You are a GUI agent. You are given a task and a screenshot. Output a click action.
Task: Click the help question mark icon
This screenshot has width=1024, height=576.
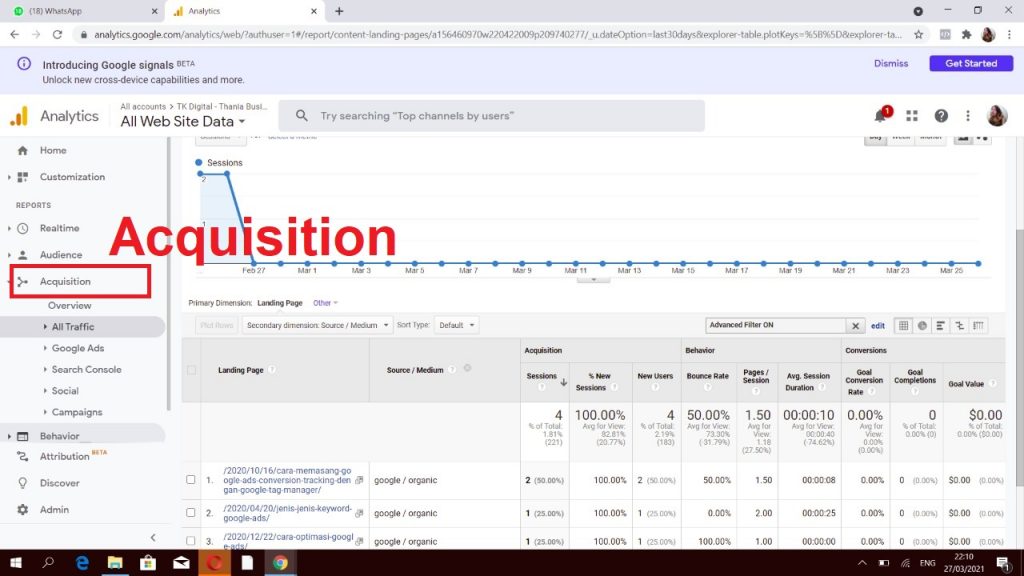(x=941, y=116)
